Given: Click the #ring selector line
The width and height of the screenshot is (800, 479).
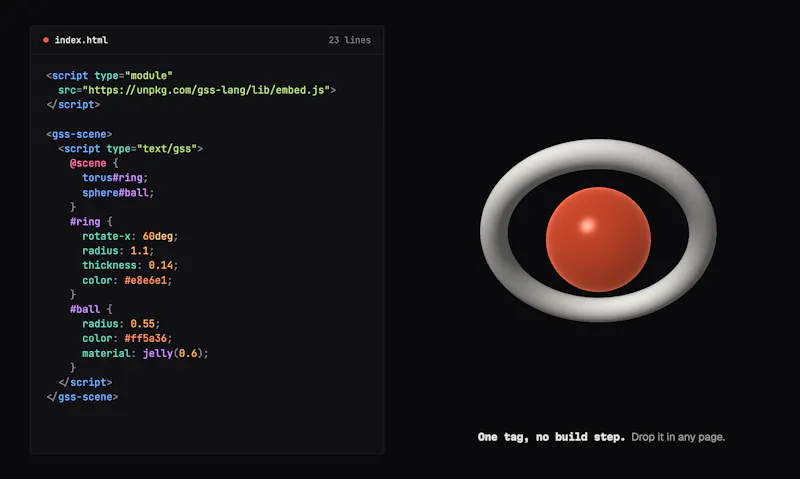Looking at the screenshot, I should 91,222.
